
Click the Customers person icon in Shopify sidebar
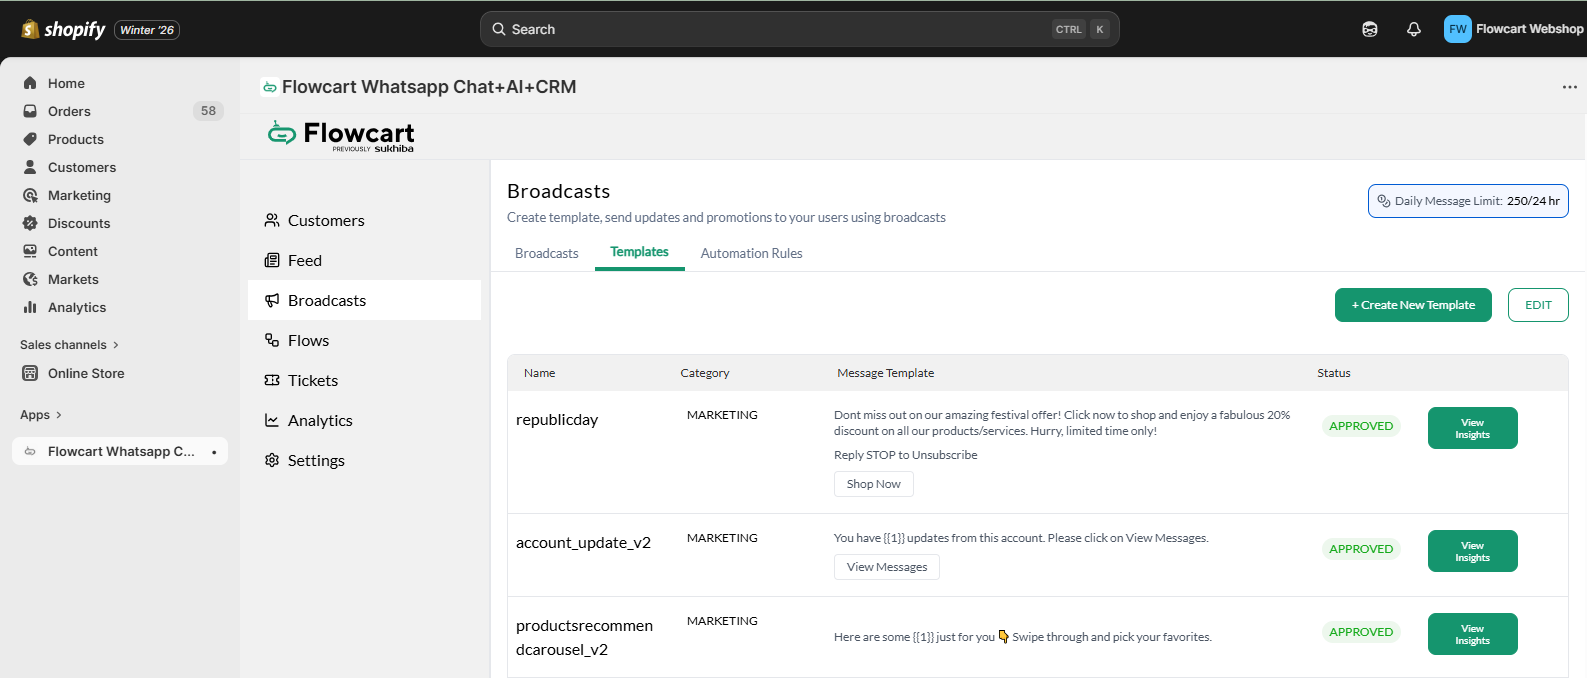[30, 167]
